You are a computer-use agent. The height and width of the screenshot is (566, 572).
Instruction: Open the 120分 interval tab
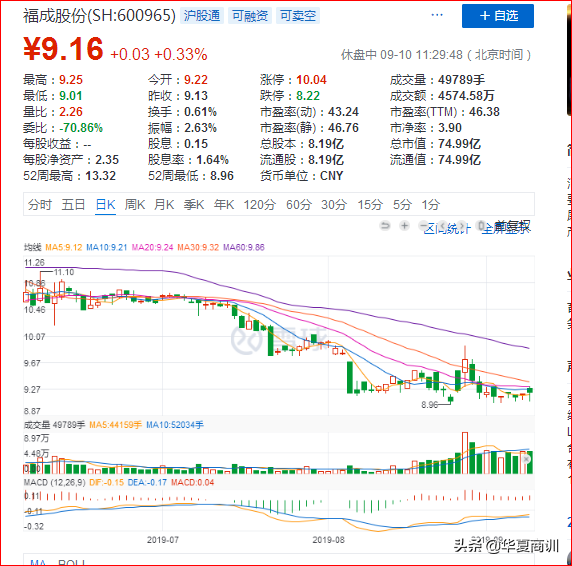[x=259, y=205]
